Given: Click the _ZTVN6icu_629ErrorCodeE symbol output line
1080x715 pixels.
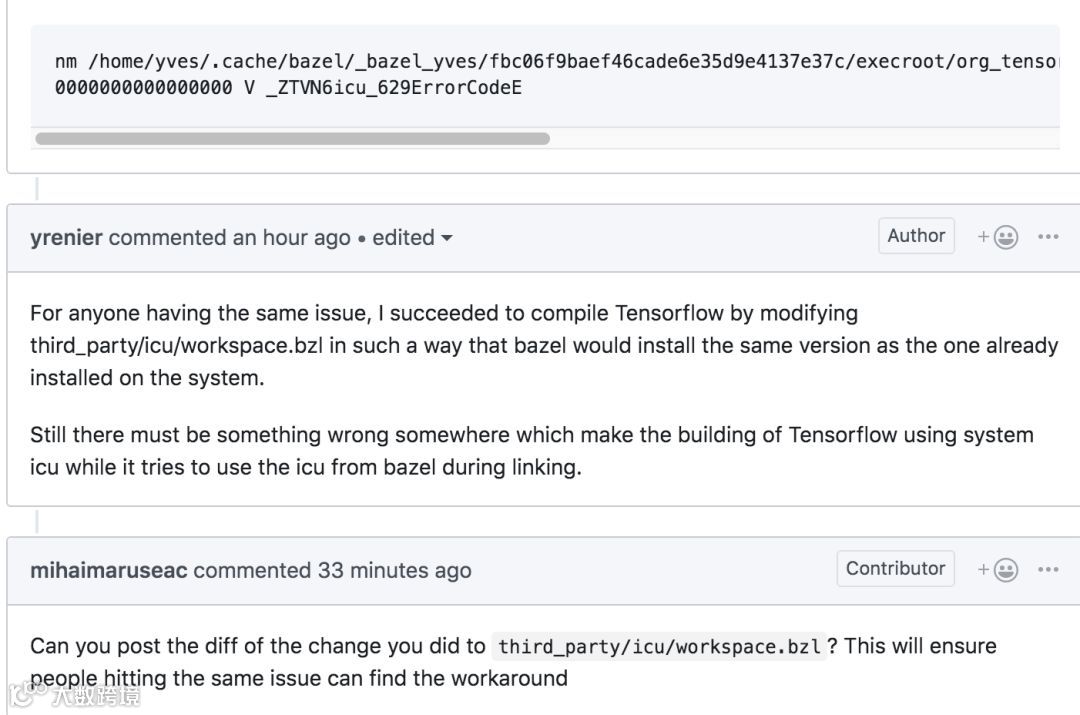Looking at the screenshot, I should [x=288, y=88].
